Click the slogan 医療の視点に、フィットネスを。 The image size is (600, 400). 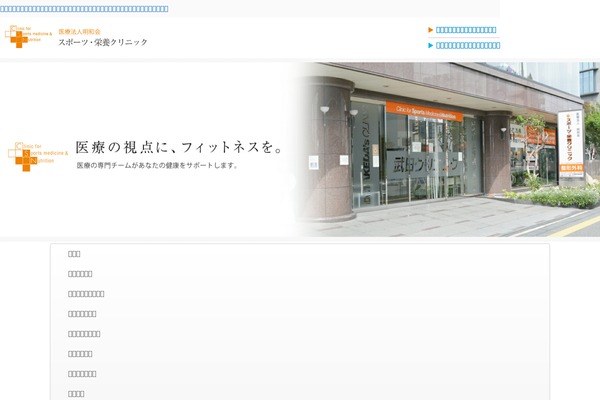pos(179,147)
